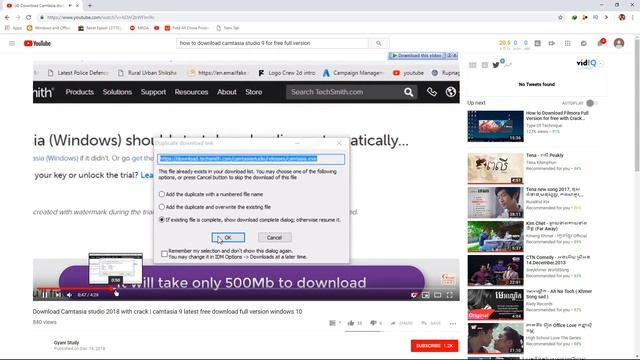Open CTN Comedy video thumbnail
The width and height of the screenshot is (640, 360).
click(x=495, y=271)
